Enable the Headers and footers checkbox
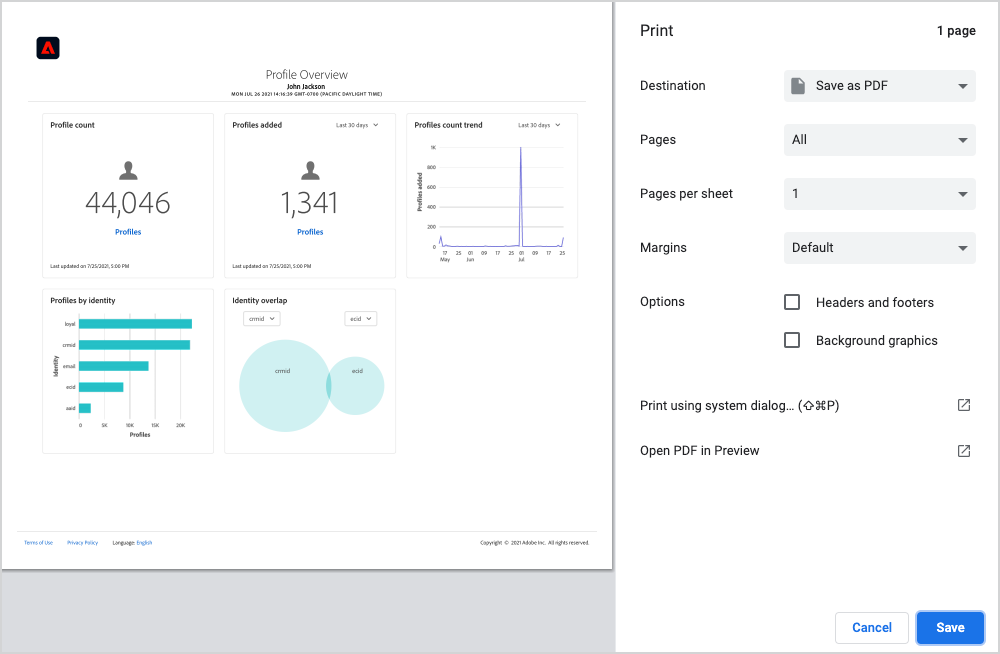Screen dimensions: 1000x654 [x=792, y=302]
